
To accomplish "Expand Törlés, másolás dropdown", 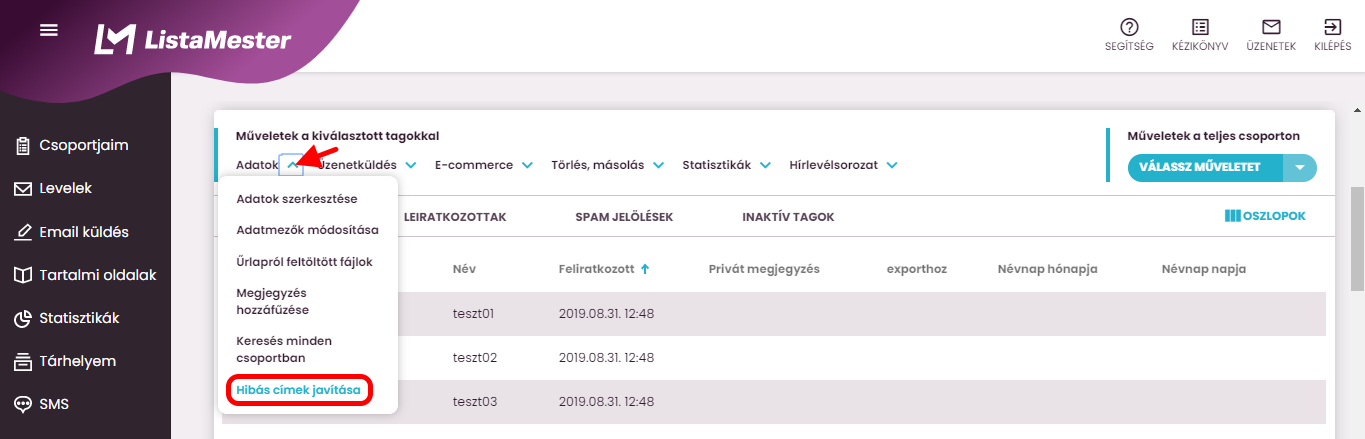I will click(x=658, y=165).
